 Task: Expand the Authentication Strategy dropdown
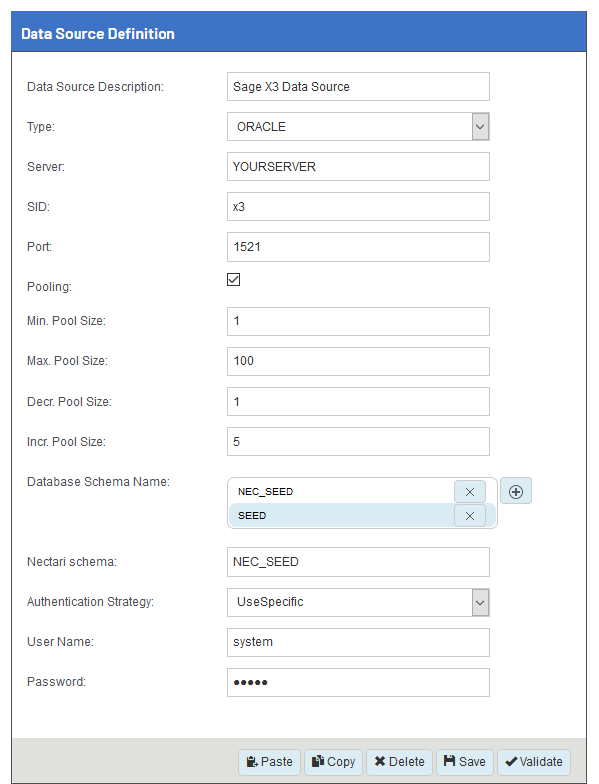click(358, 602)
